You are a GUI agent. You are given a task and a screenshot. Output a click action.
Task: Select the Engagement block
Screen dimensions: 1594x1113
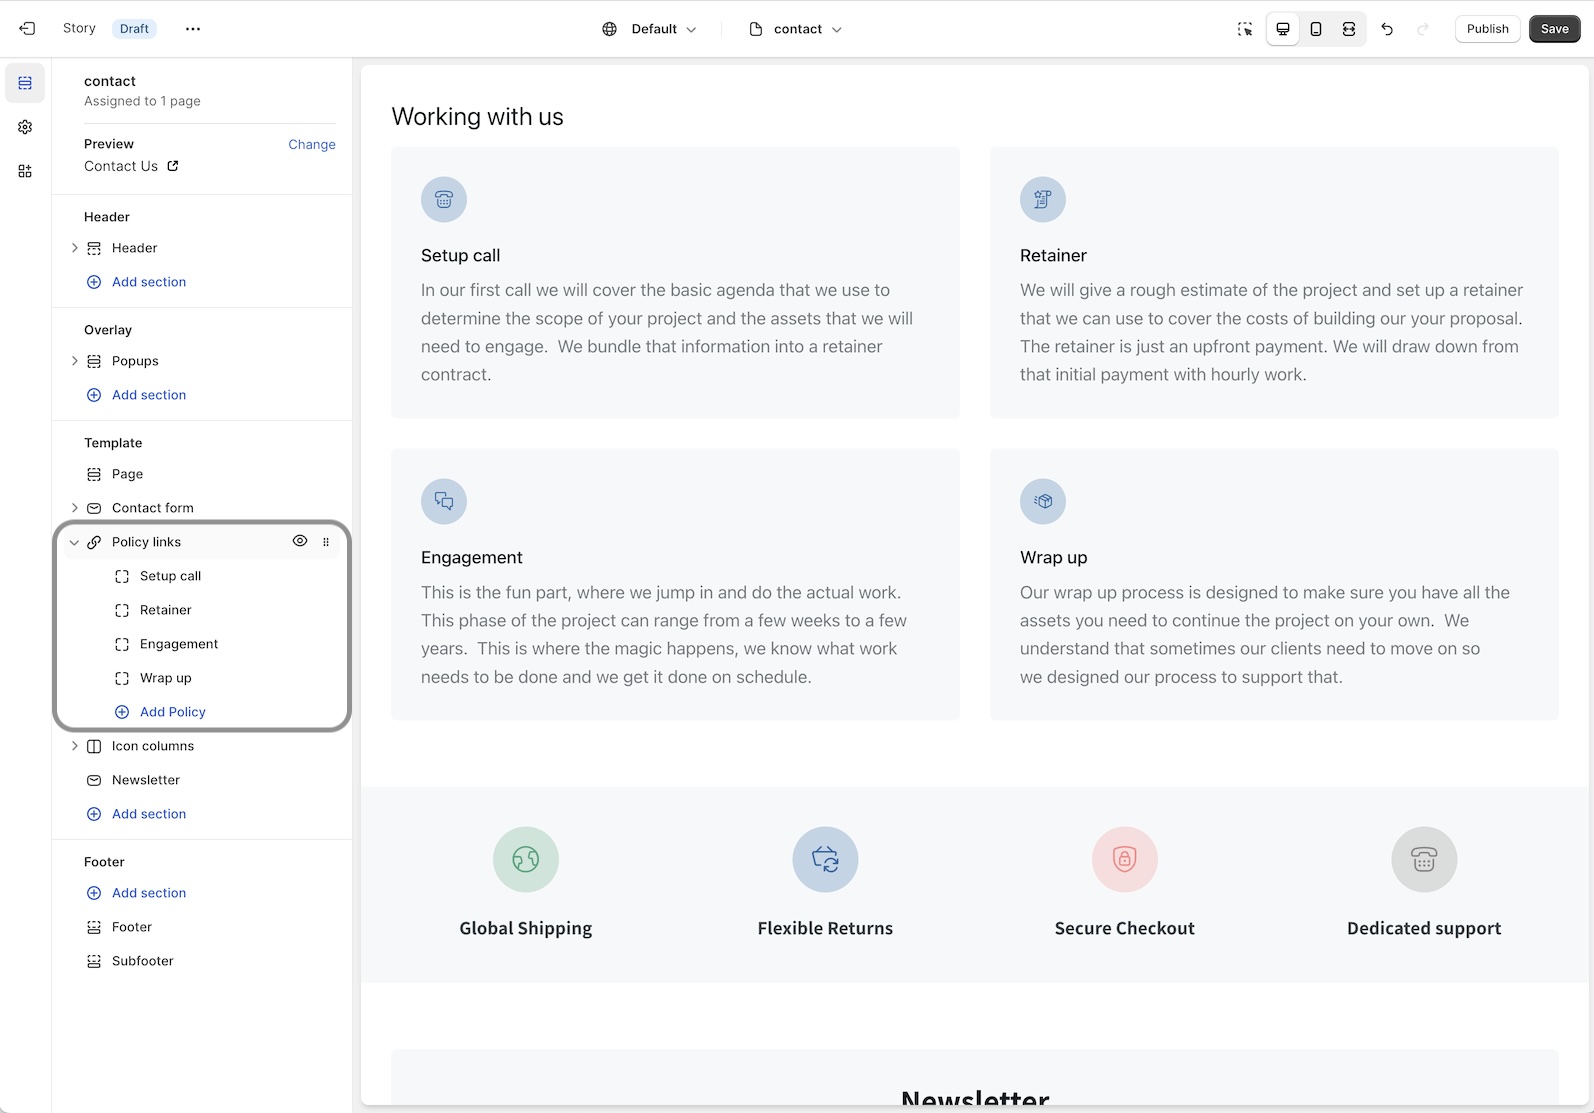click(179, 644)
